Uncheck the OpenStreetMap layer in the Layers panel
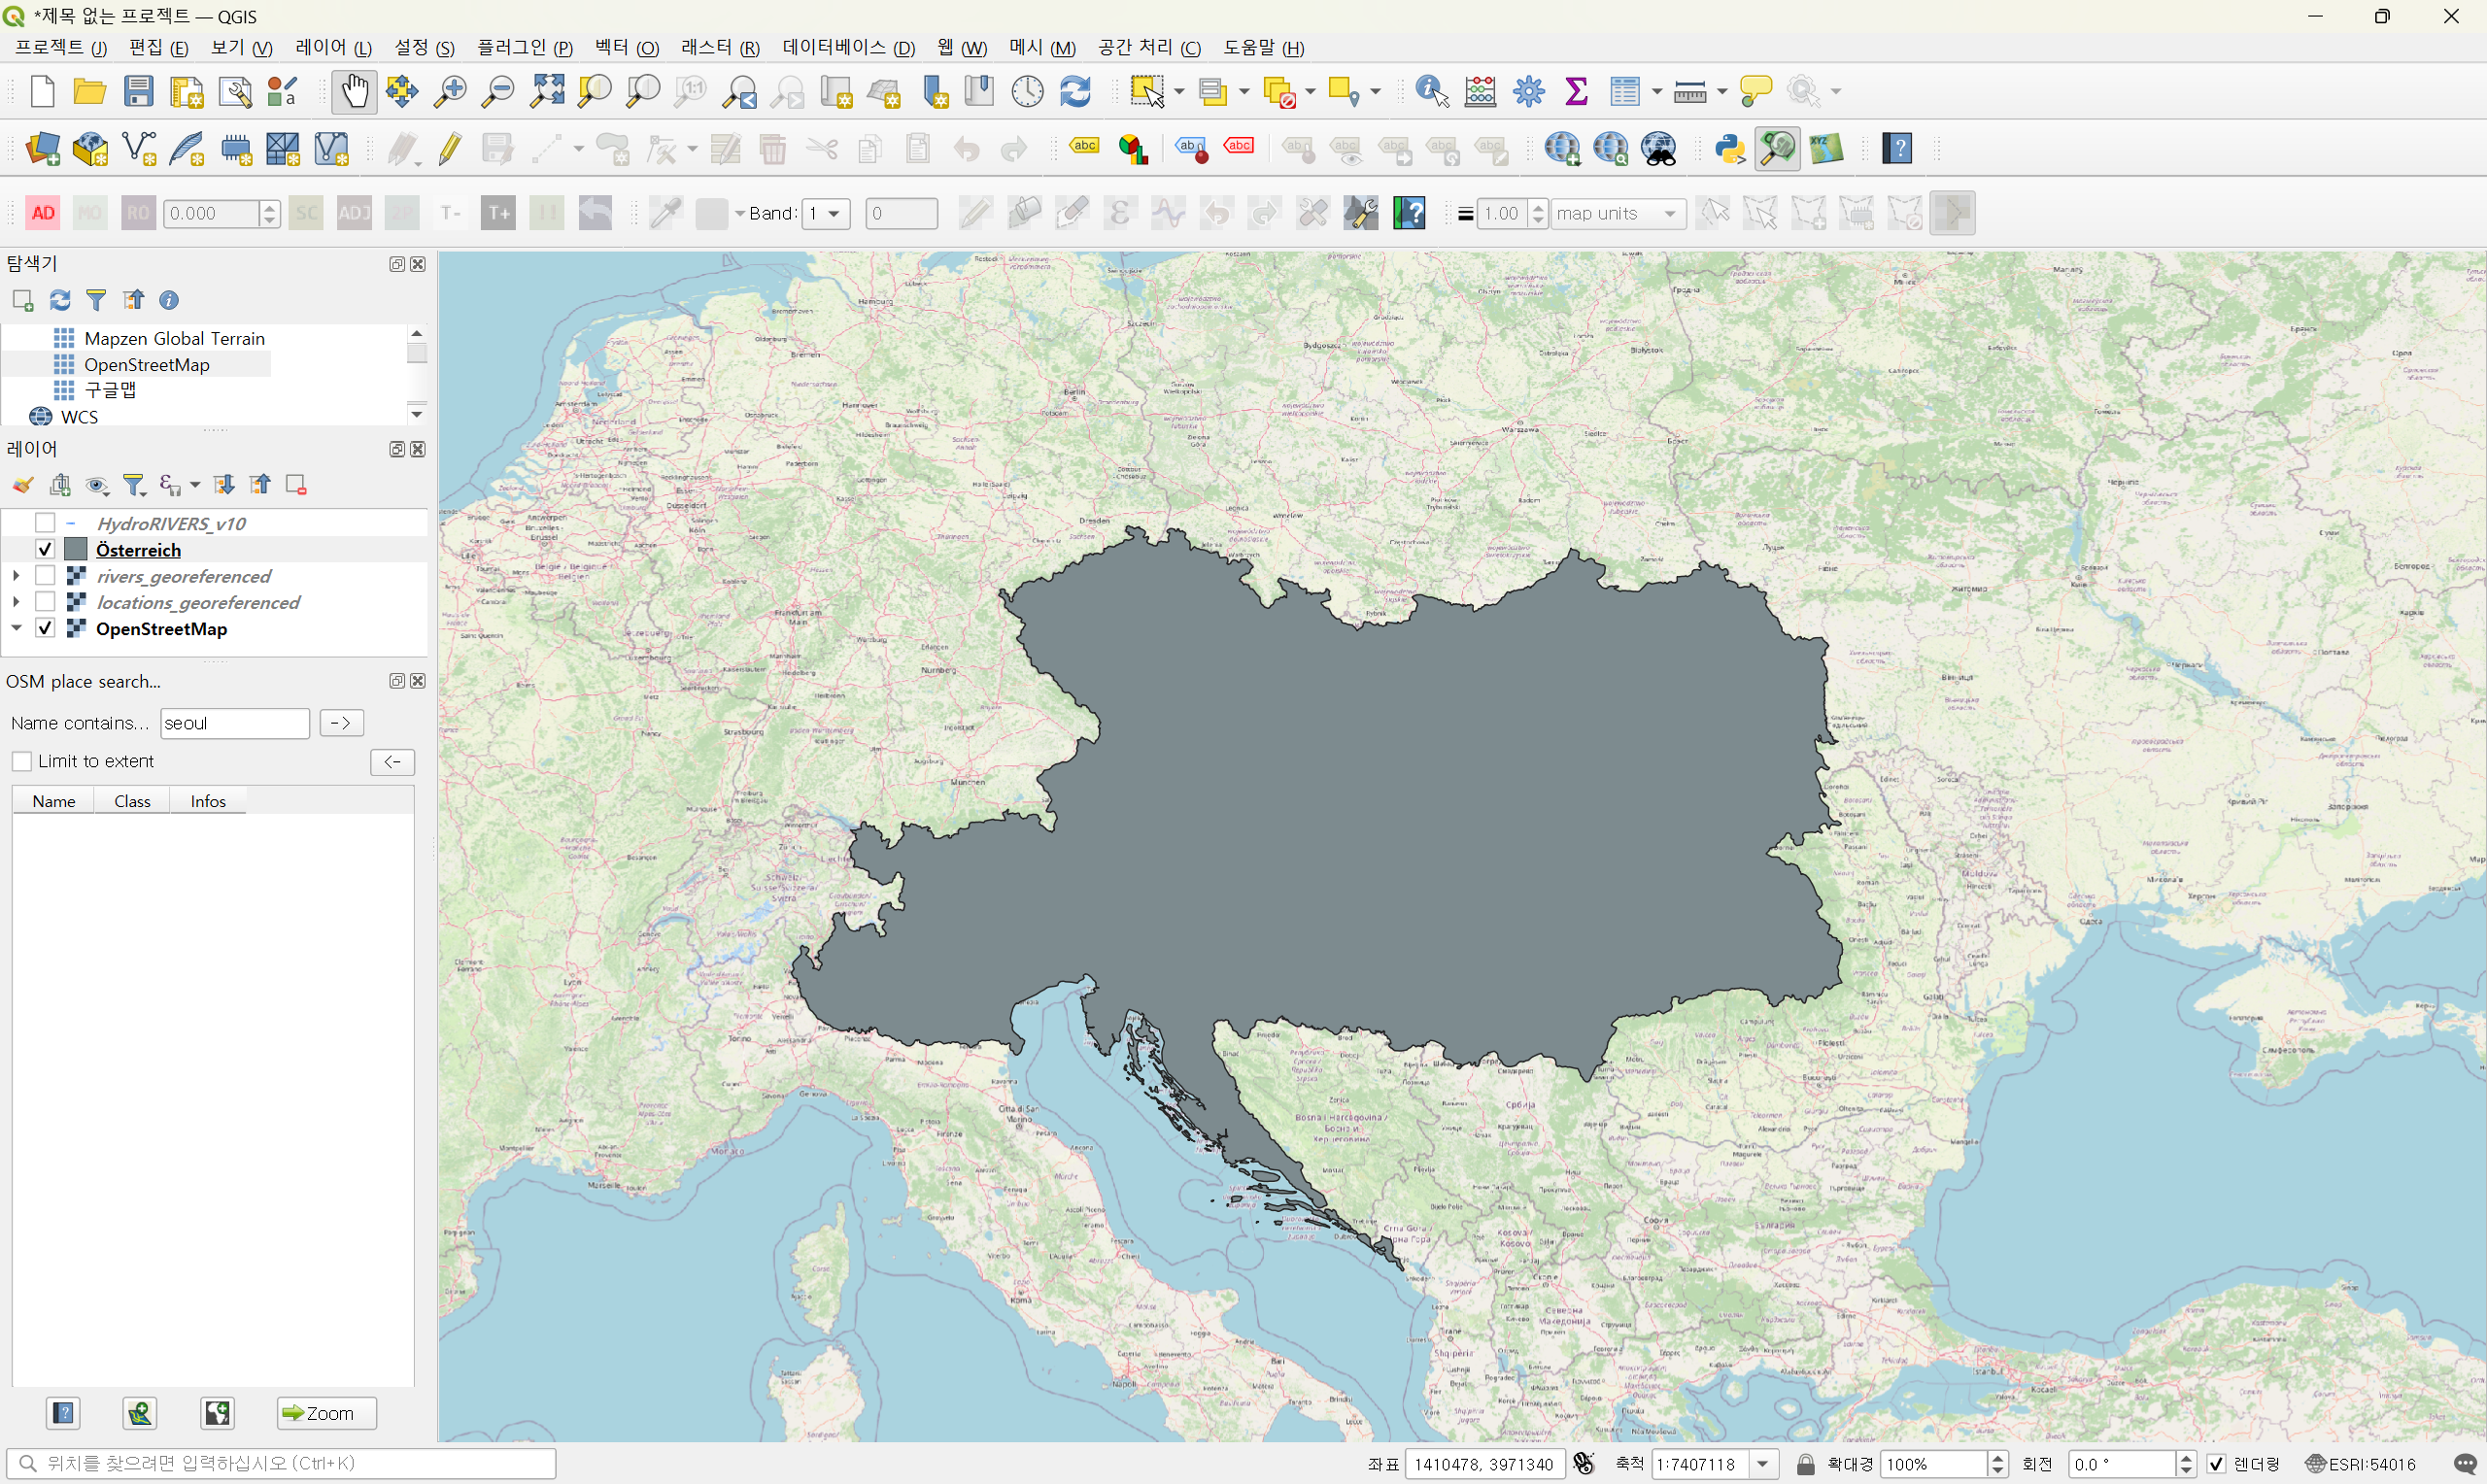This screenshot has width=2487, height=1484. point(45,628)
